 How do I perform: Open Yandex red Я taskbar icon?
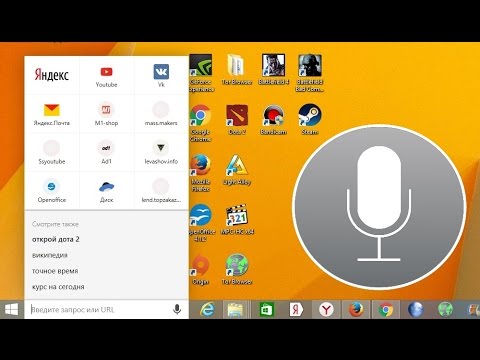(x=296, y=310)
